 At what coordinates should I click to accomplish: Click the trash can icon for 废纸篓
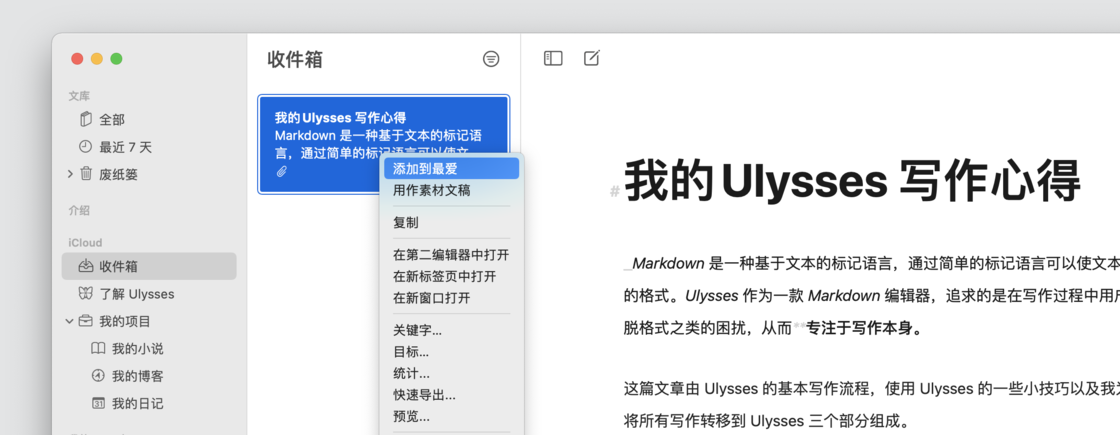(x=86, y=174)
